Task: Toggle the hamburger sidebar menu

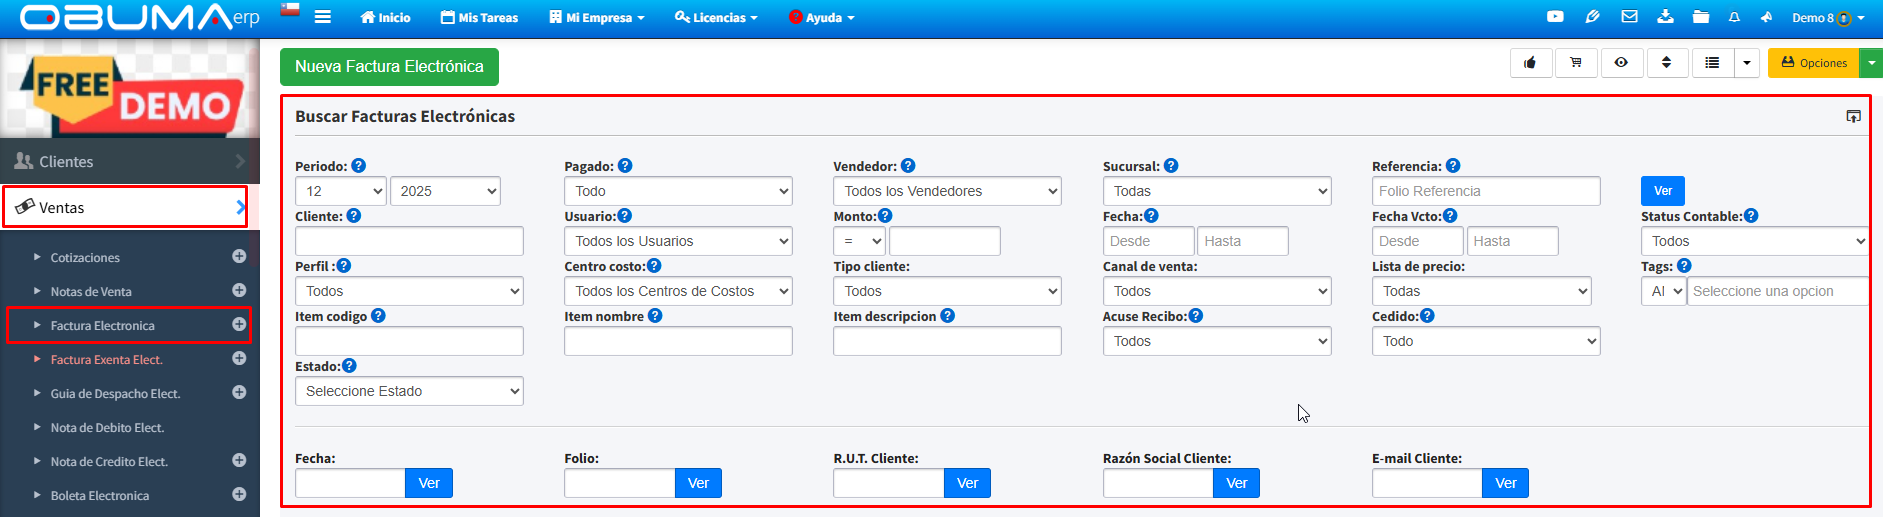Action: [322, 17]
